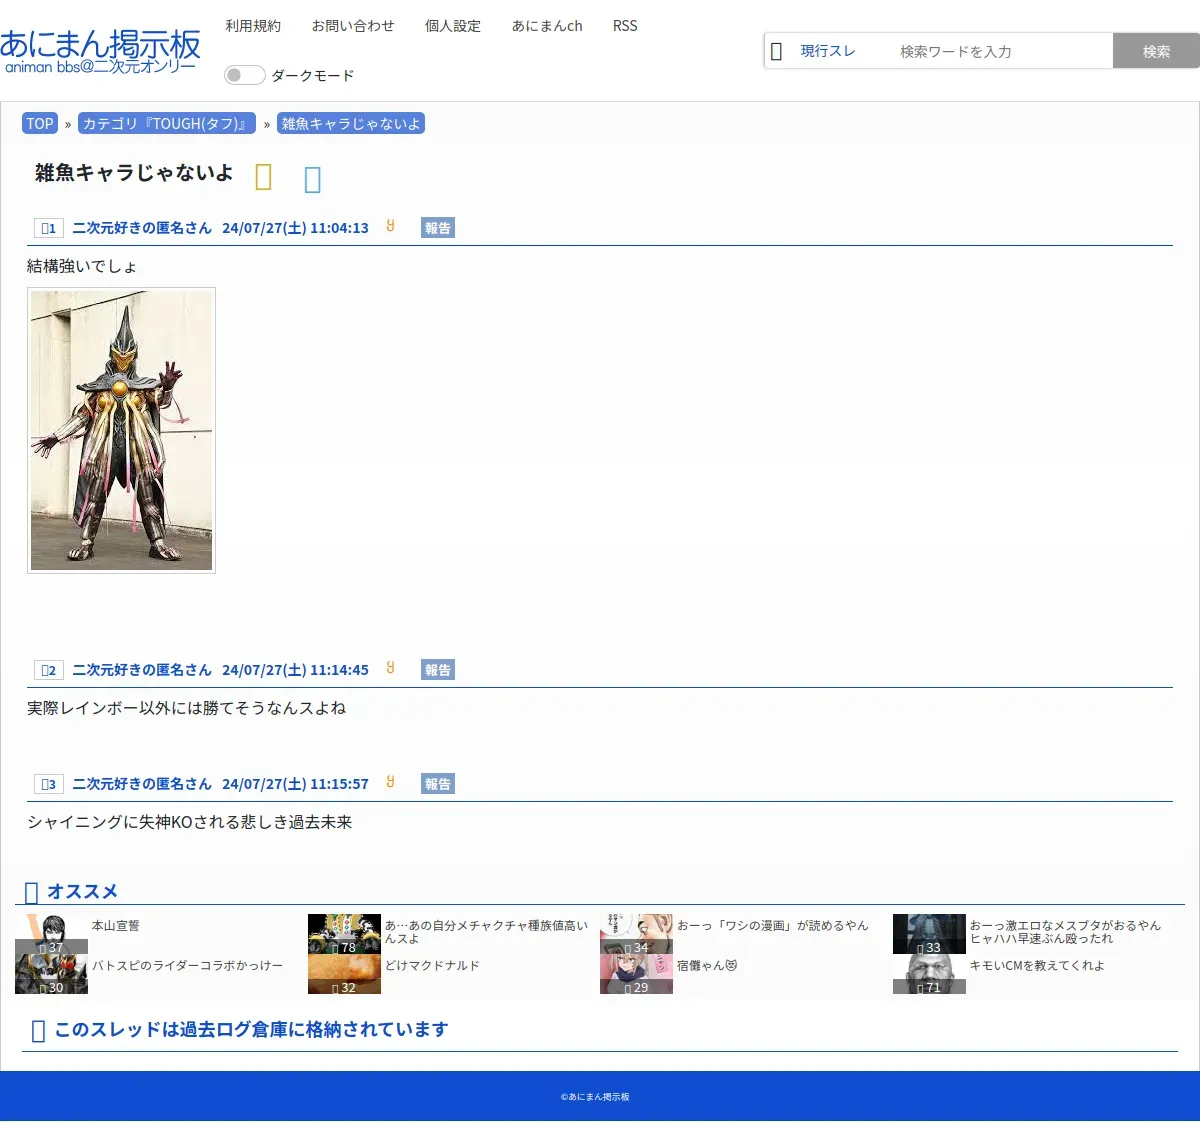The width and height of the screenshot is (1200, 1122).
Task: Click the archive icon beside 過去ログ notice
Action: (39, 1031)
